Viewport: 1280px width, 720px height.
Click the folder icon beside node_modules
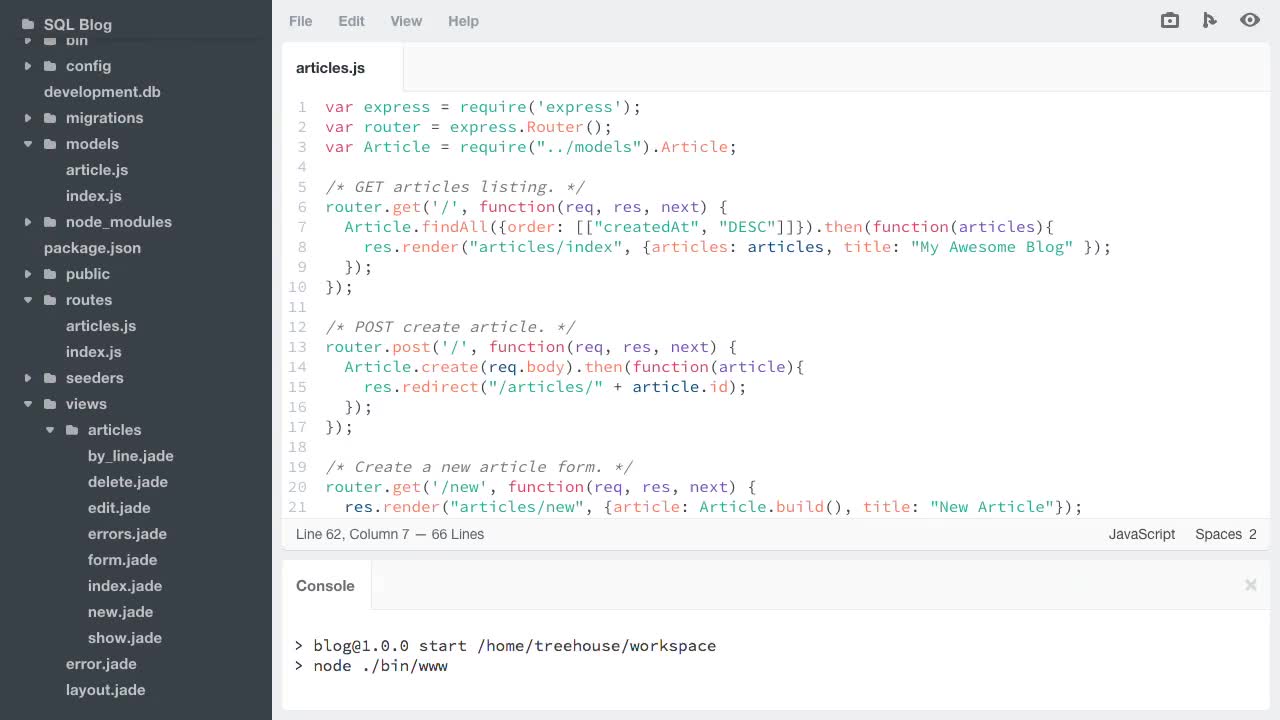[51, 222]
